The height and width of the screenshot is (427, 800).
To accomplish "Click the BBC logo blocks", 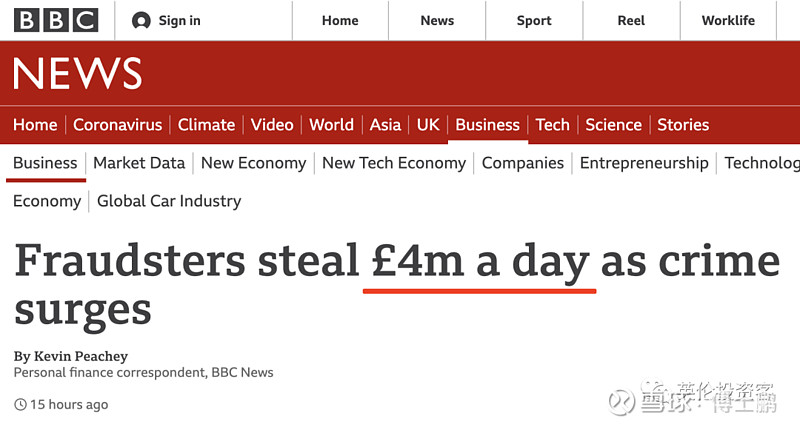I will pyautogui.click(x=56, y=20).
